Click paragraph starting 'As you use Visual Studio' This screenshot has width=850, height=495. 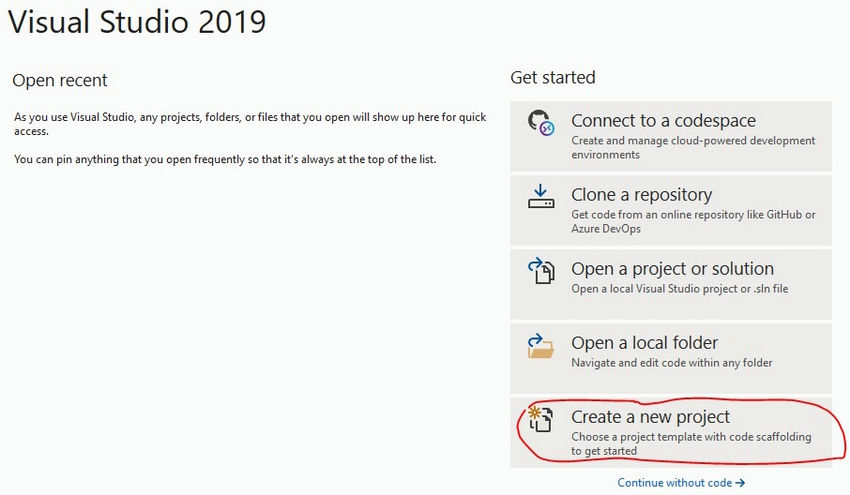pyautogui.click(x=250, y=124)
